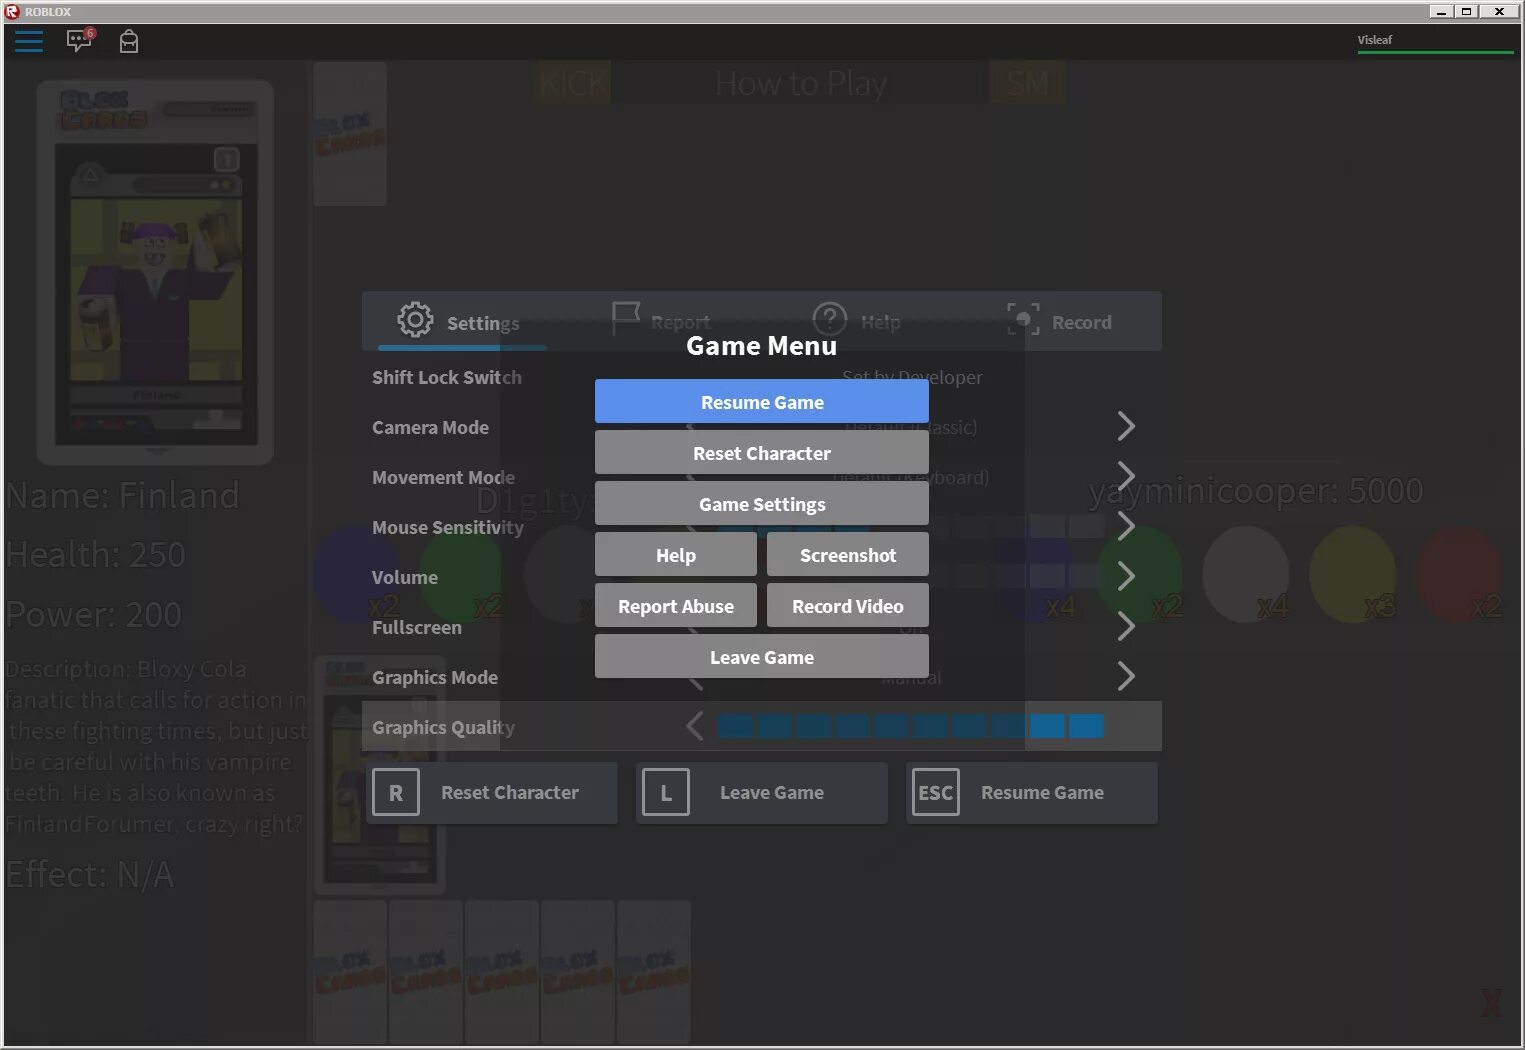Viewport: 1525px width, 1050px height.
Task: Click the Record camera icon
Action: [1023, 319]
